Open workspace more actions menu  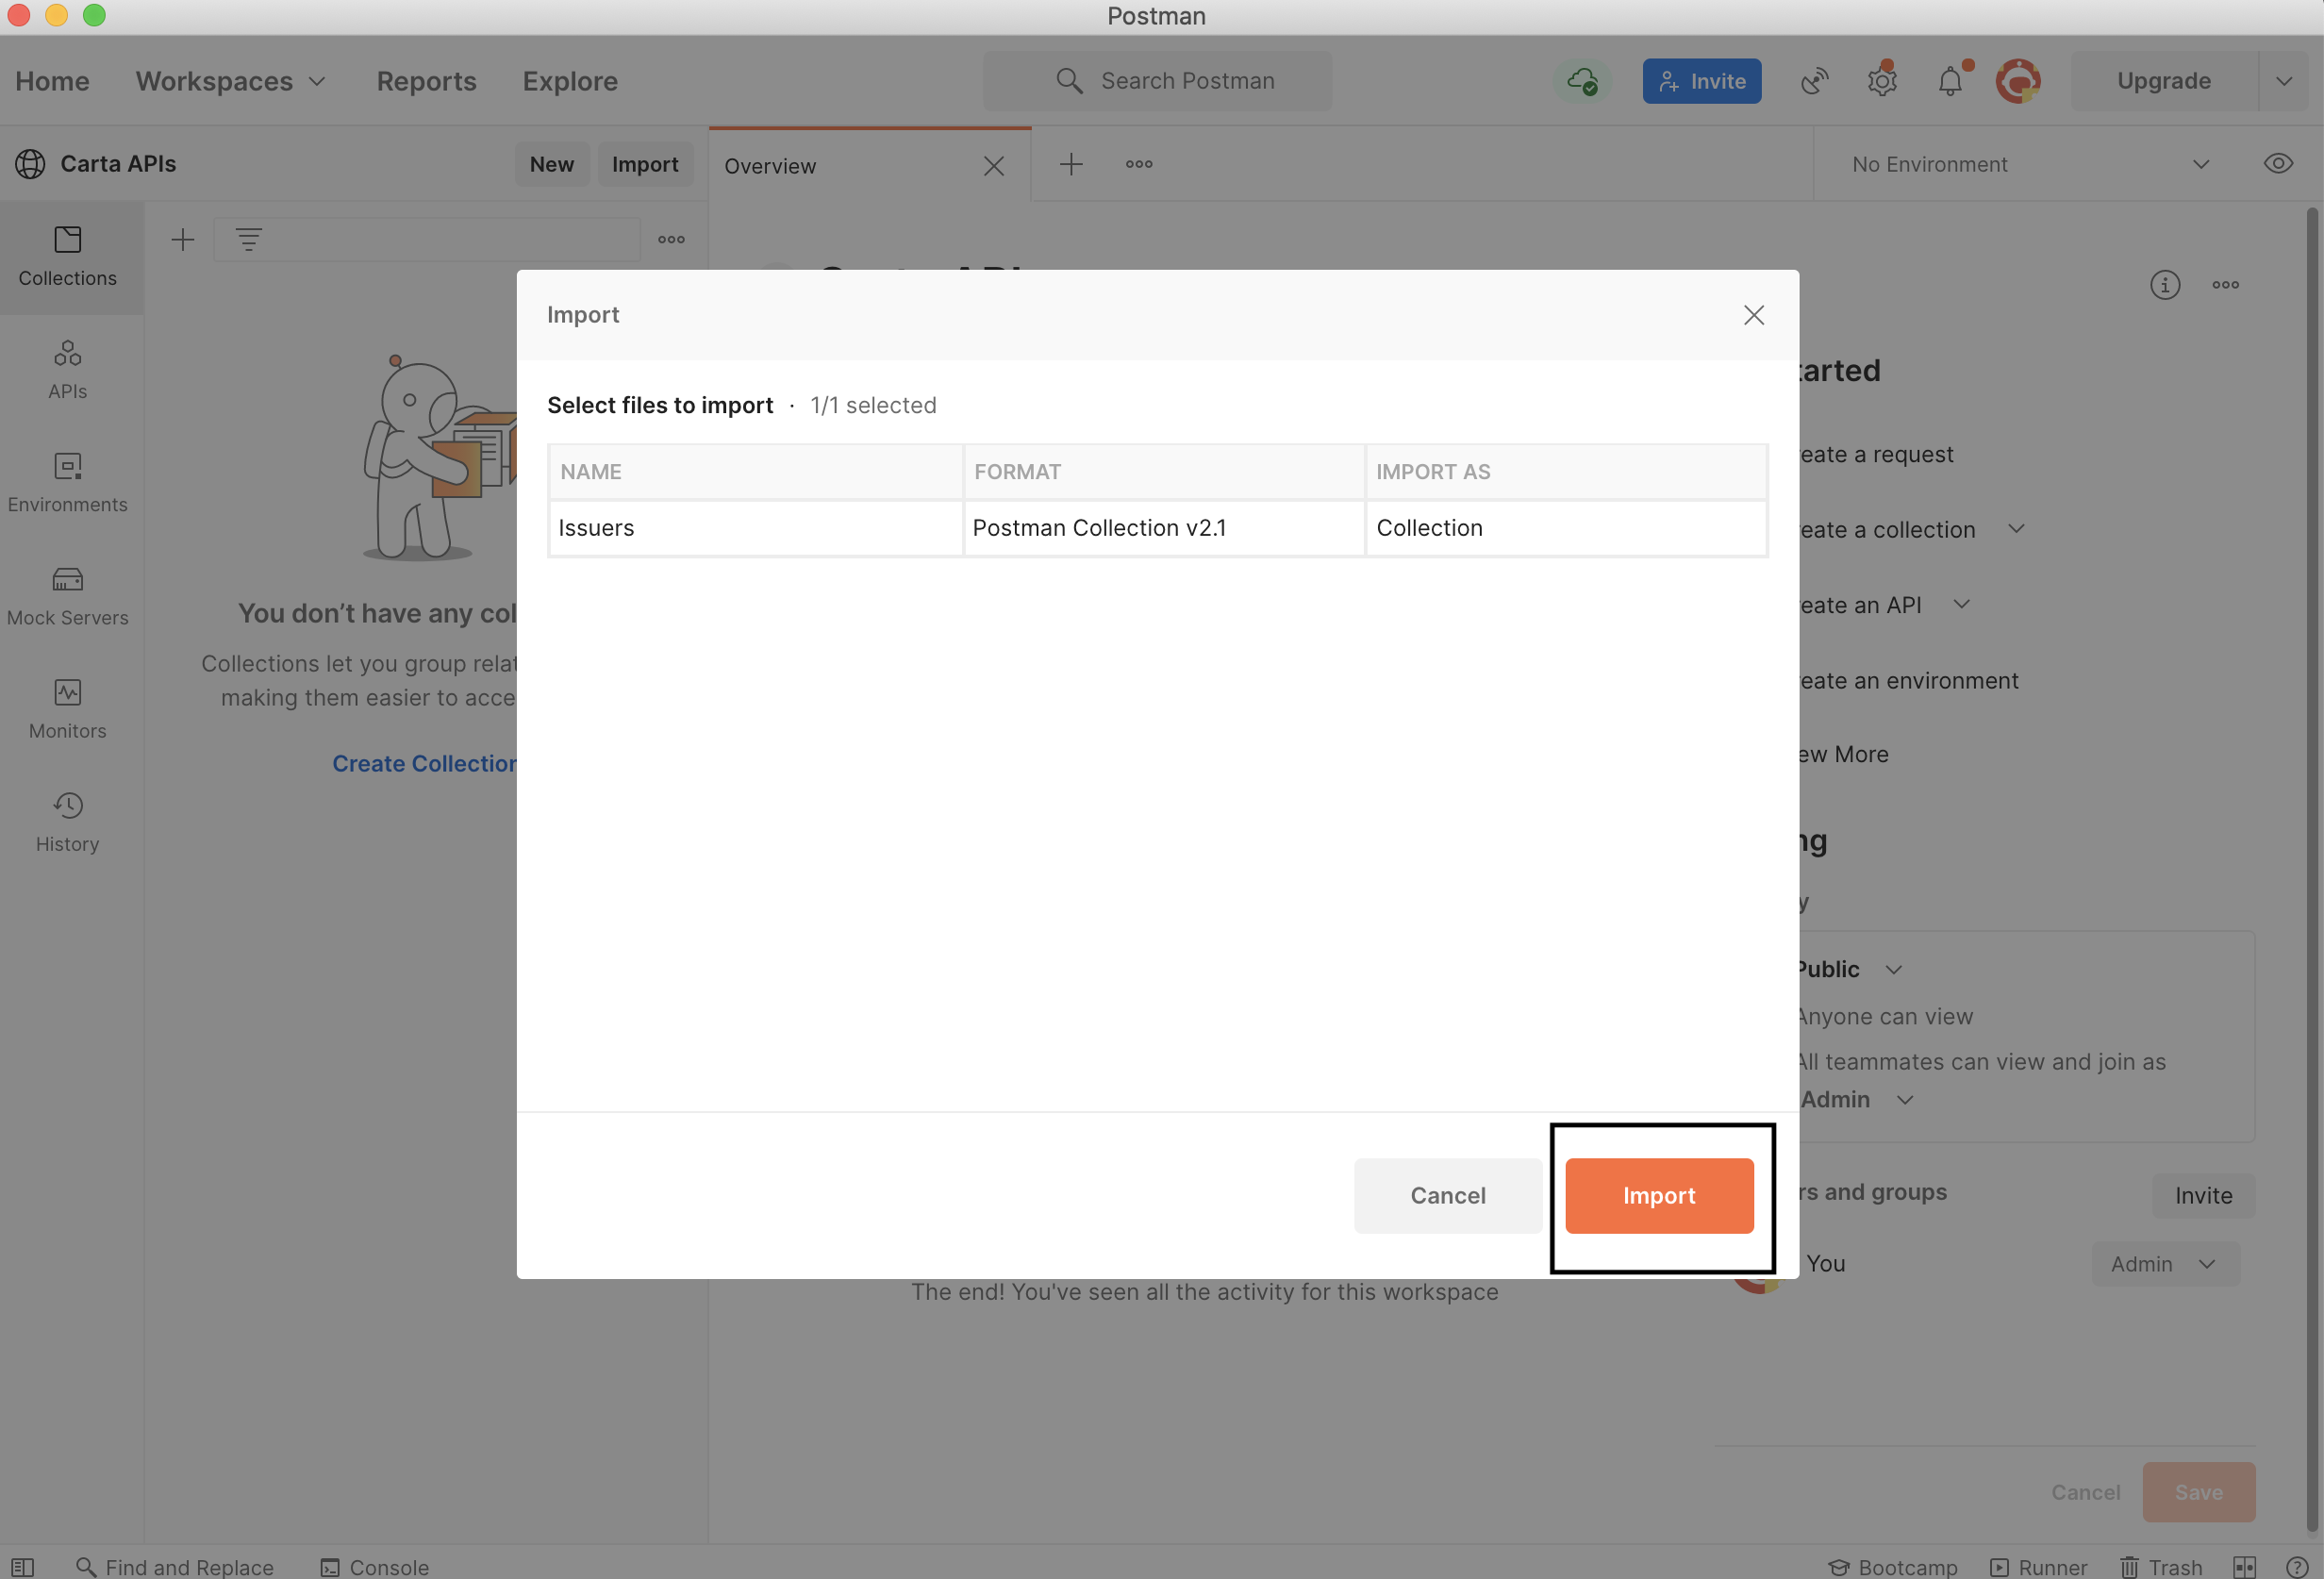pos(2226,285)
